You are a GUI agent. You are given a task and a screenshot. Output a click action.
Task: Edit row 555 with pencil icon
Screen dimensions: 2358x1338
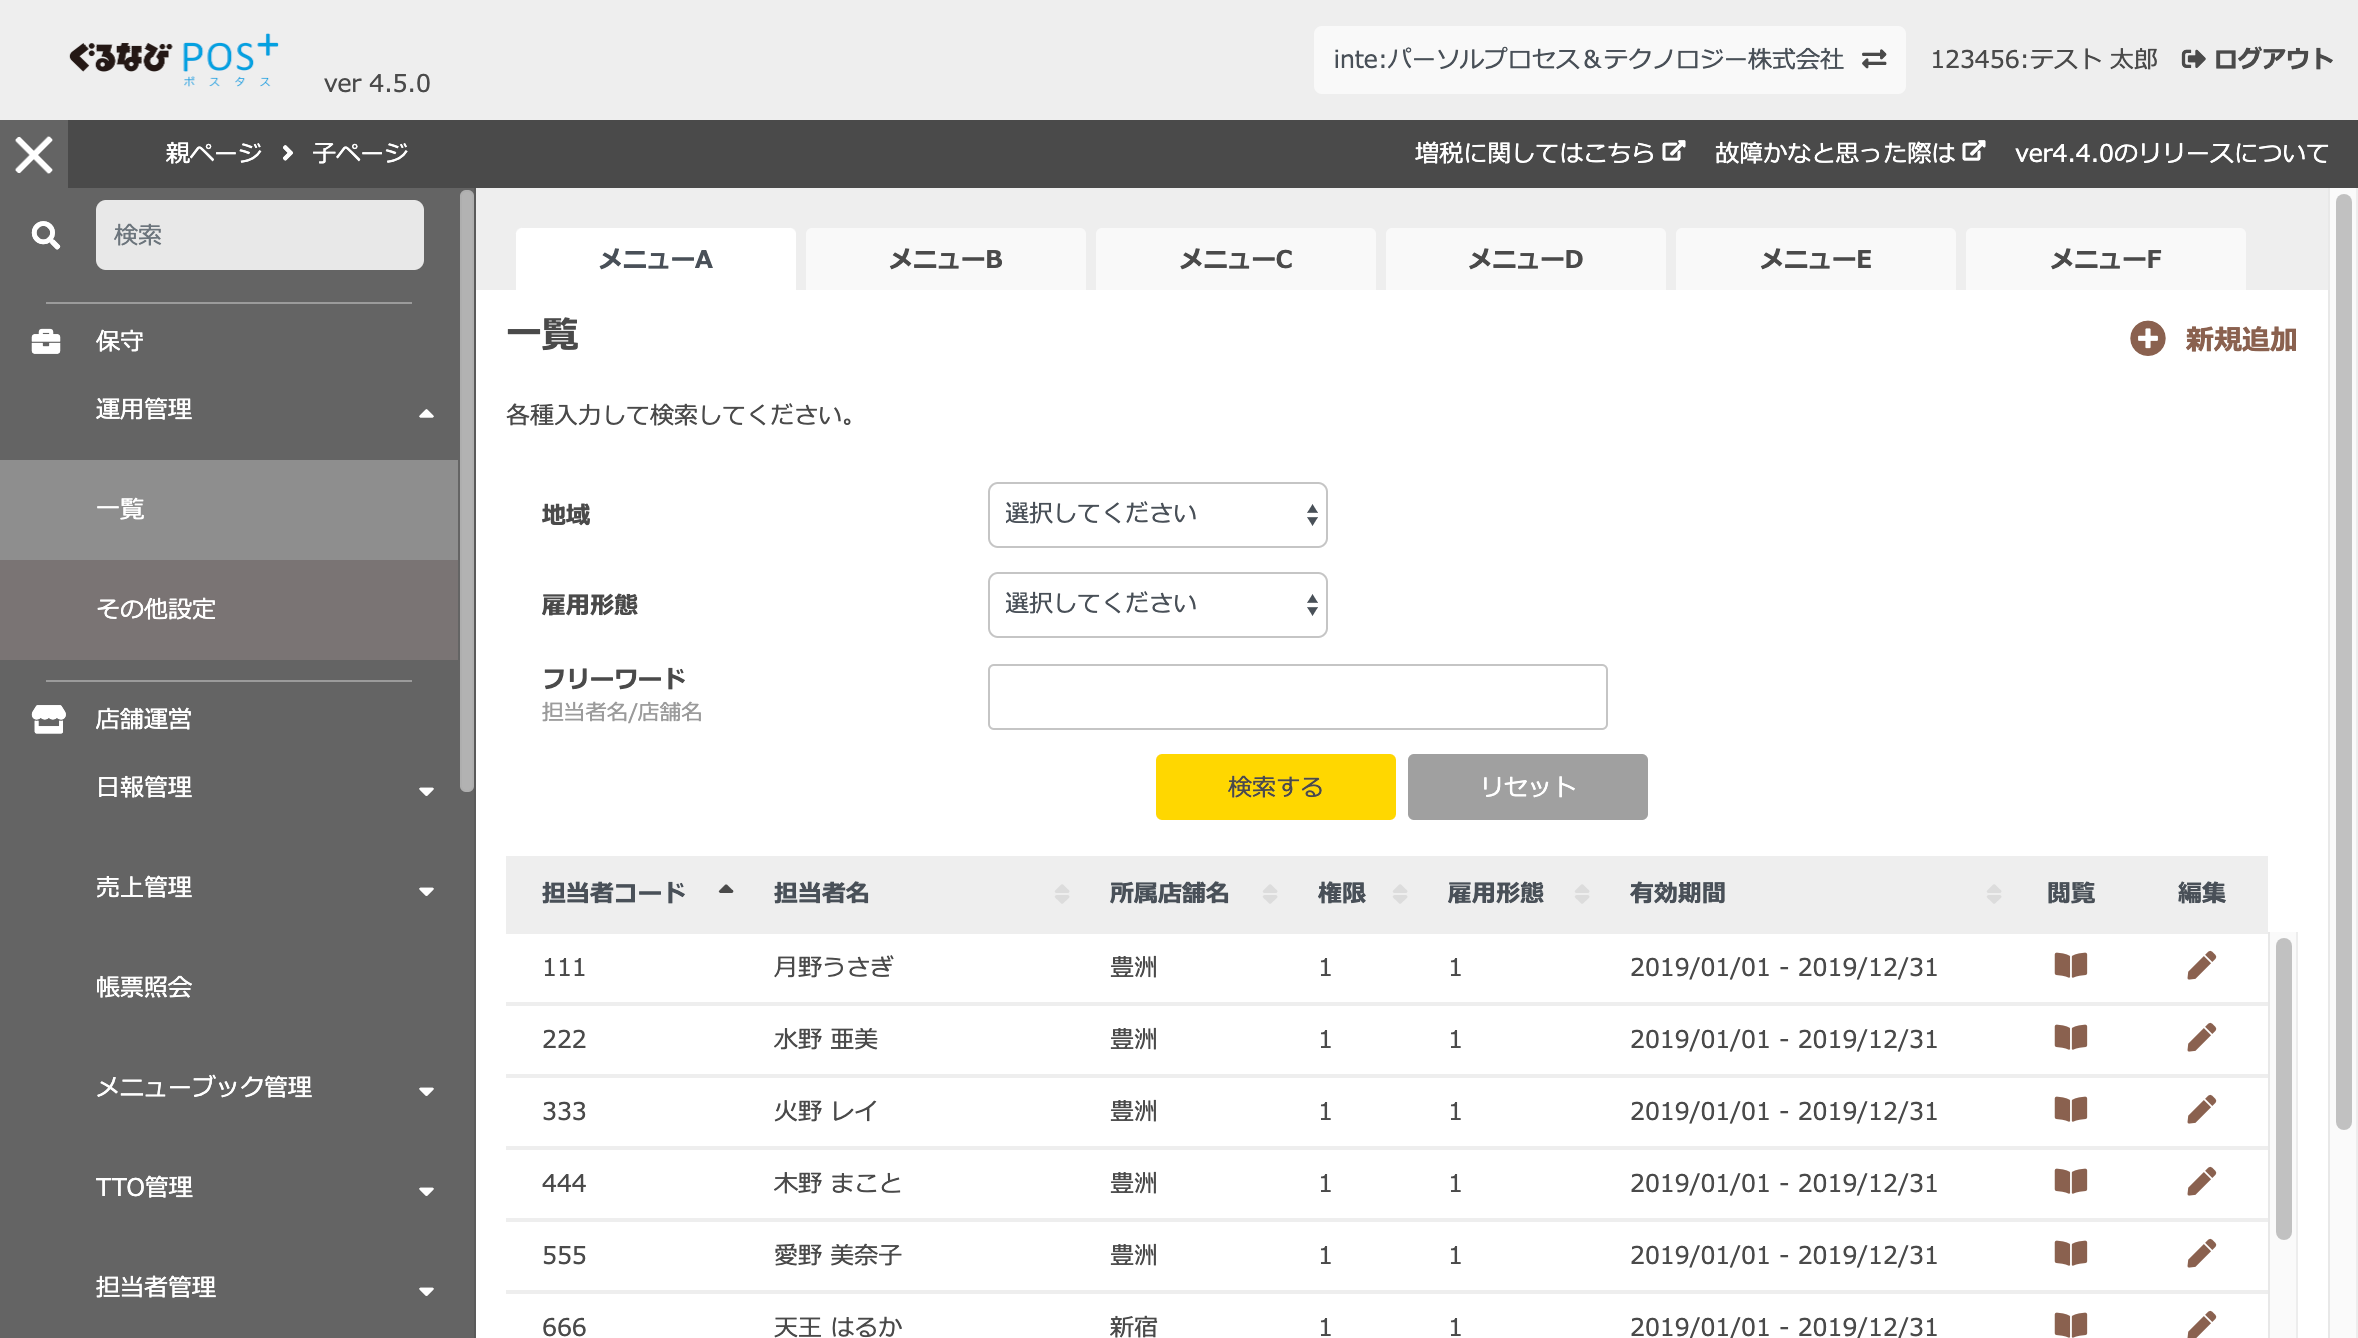pos(2201,1254)
